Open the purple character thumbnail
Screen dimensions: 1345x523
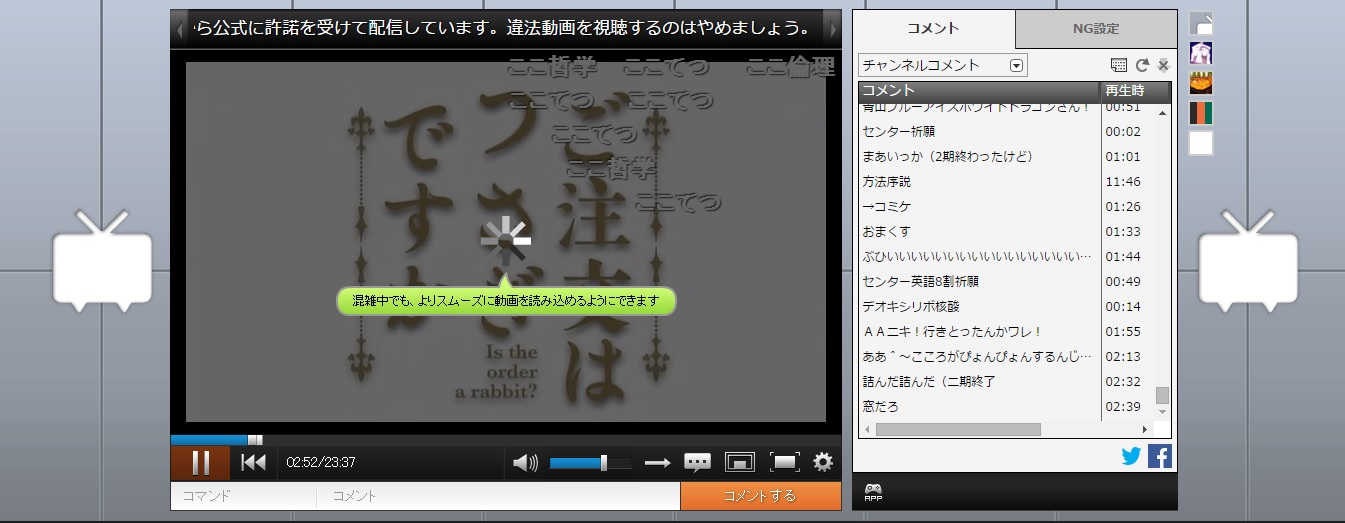pyautogui.click(x=1201, y=53)
